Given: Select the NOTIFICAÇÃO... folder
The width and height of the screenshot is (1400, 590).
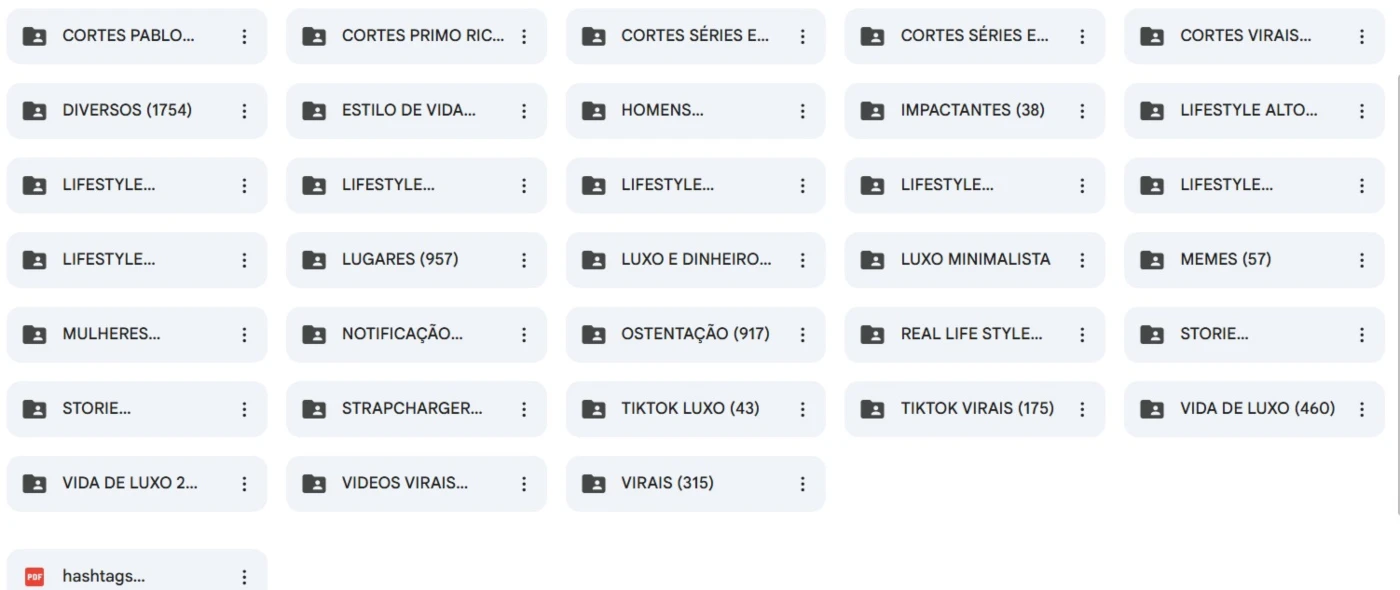Looking at the screenshot, I should click(416, 335).
